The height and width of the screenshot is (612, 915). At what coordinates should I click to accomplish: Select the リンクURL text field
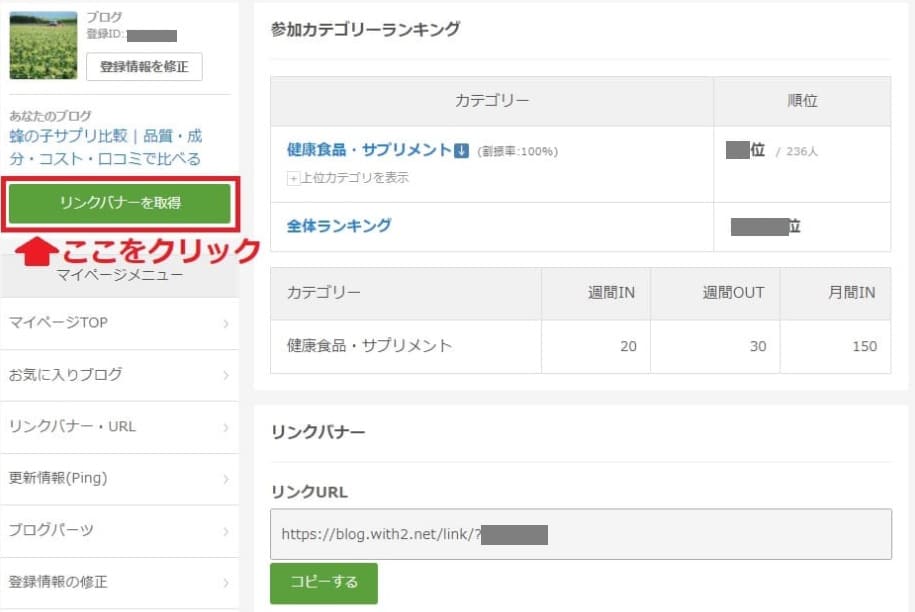(x=581, y=534)
